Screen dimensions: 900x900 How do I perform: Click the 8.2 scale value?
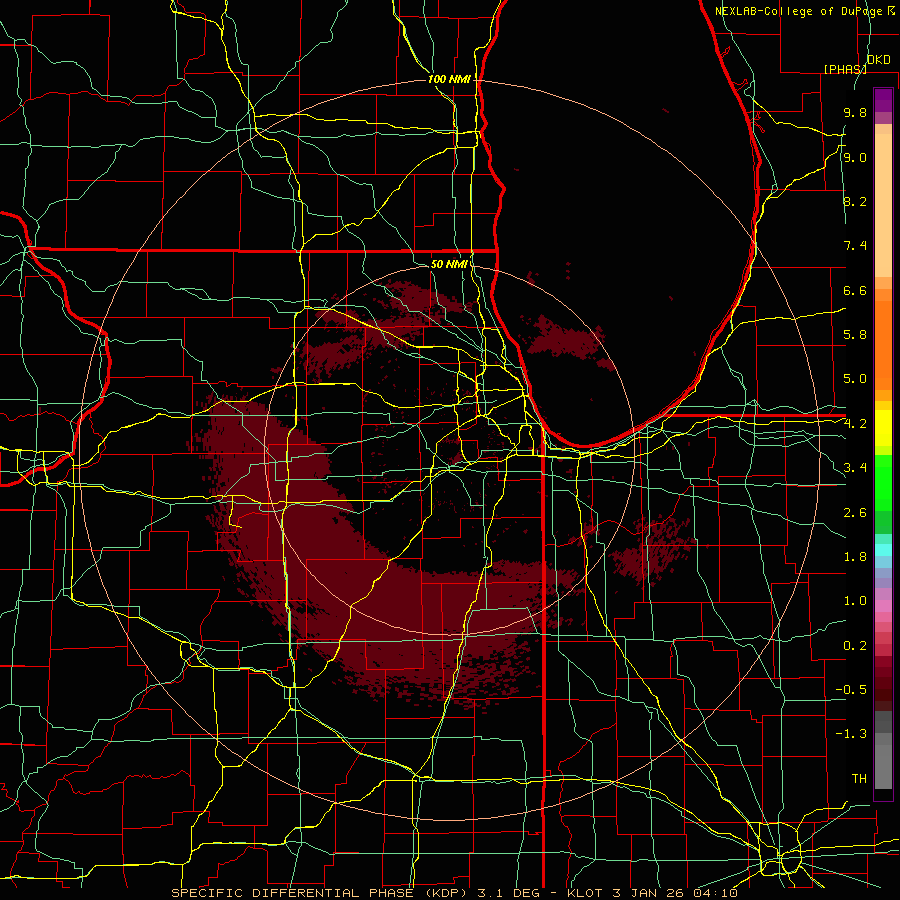tap(855, 201)
